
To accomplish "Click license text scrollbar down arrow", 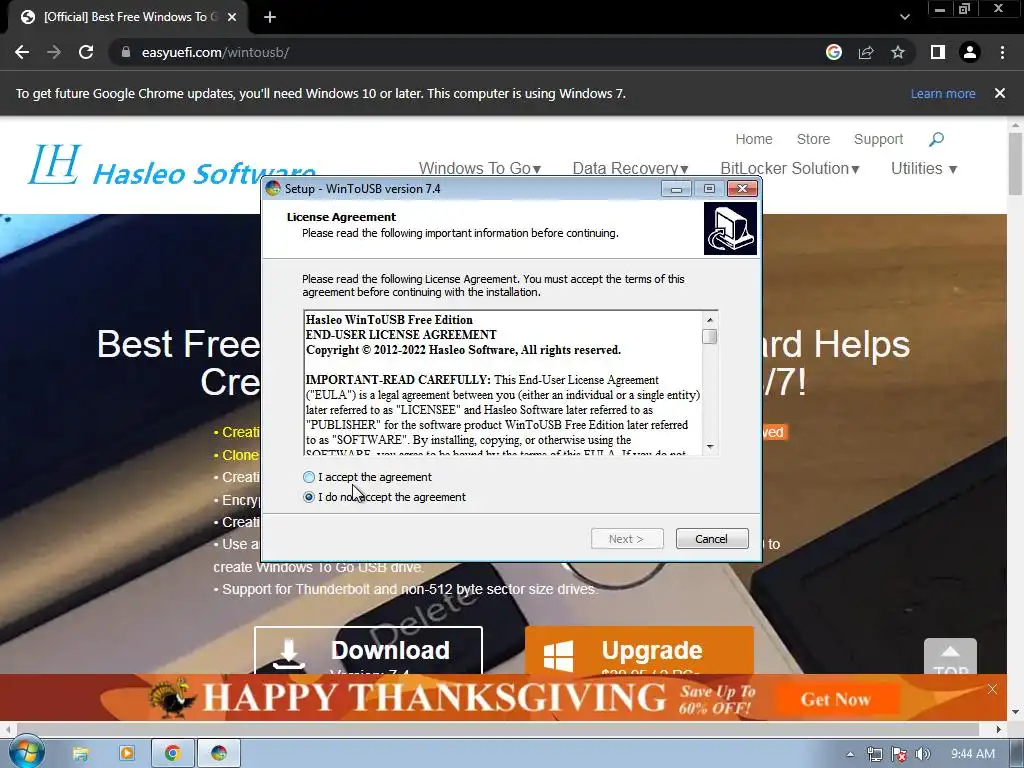I will [x=710, y=447].
